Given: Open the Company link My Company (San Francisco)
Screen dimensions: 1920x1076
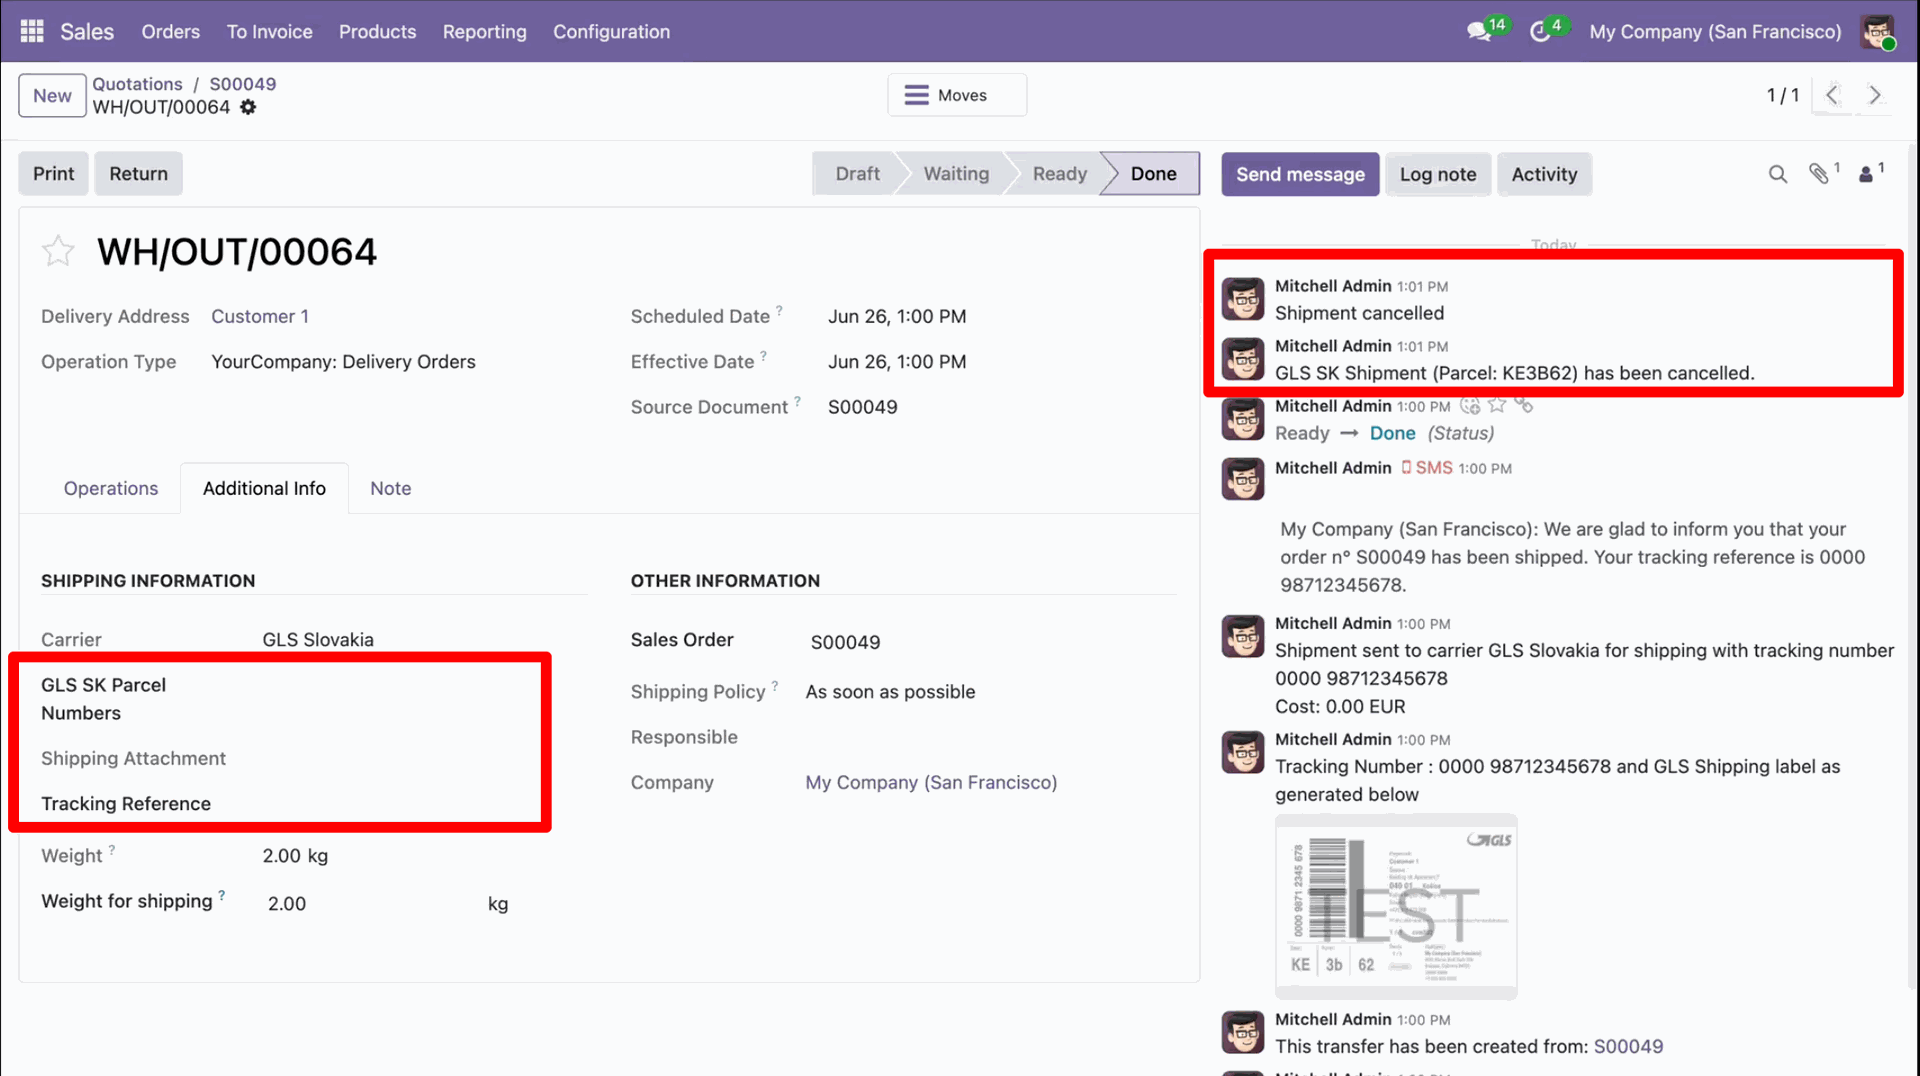Looking at the screenshot, I should pos(932,782).
